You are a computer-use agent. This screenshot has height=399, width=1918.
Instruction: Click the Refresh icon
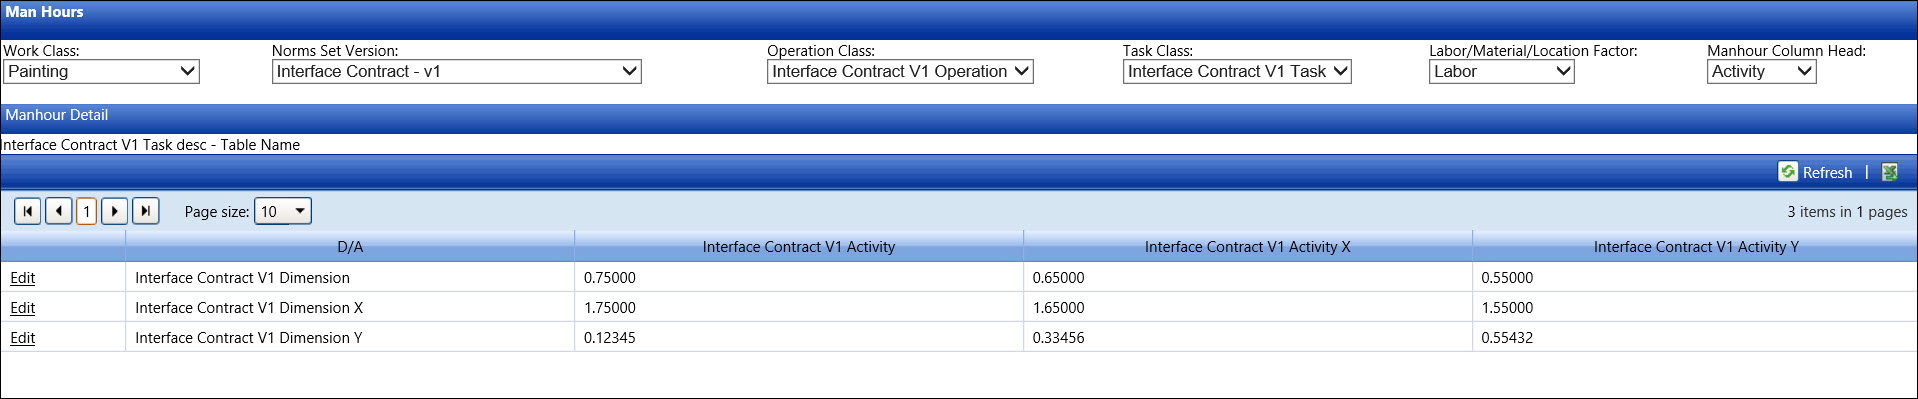click(x=1788, y=172)
